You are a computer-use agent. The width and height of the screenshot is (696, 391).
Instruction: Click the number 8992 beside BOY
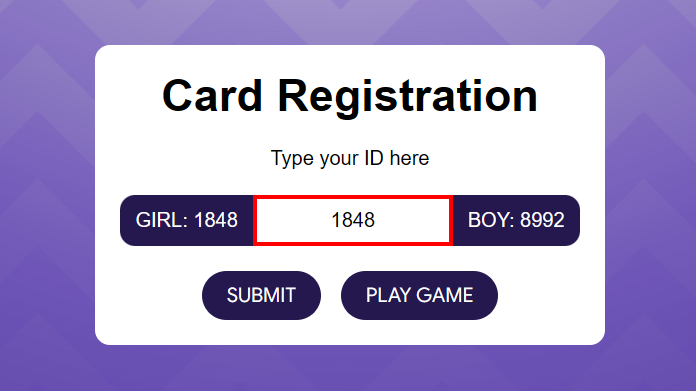pyautogui.click(x=542, y=220)
